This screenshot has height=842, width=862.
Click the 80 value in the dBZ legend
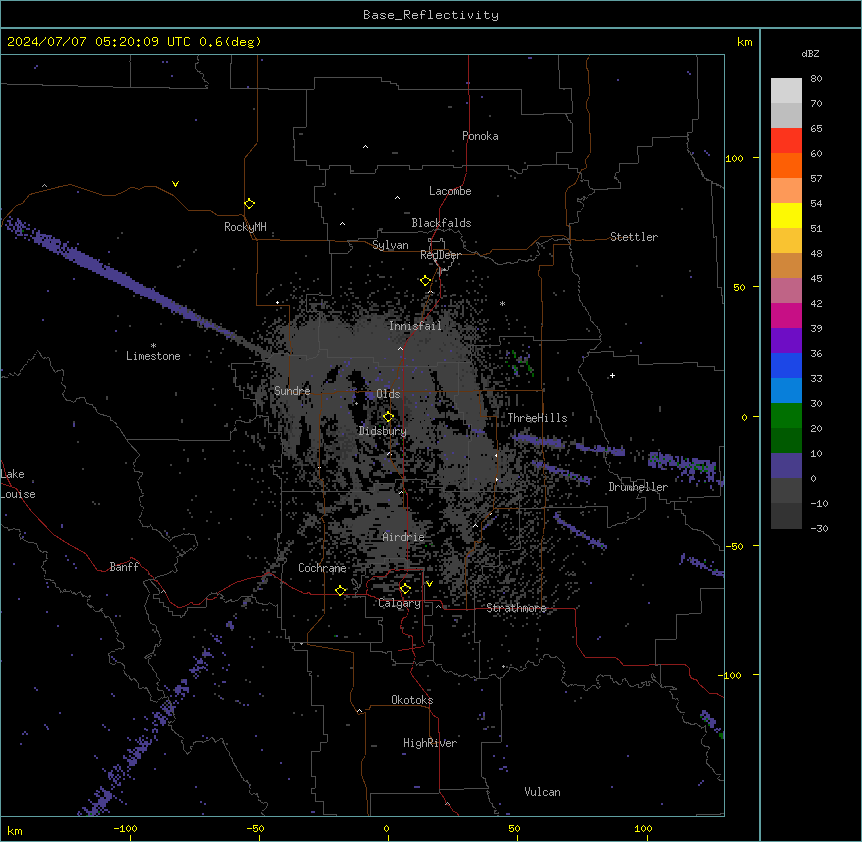(x=816, y=79)
